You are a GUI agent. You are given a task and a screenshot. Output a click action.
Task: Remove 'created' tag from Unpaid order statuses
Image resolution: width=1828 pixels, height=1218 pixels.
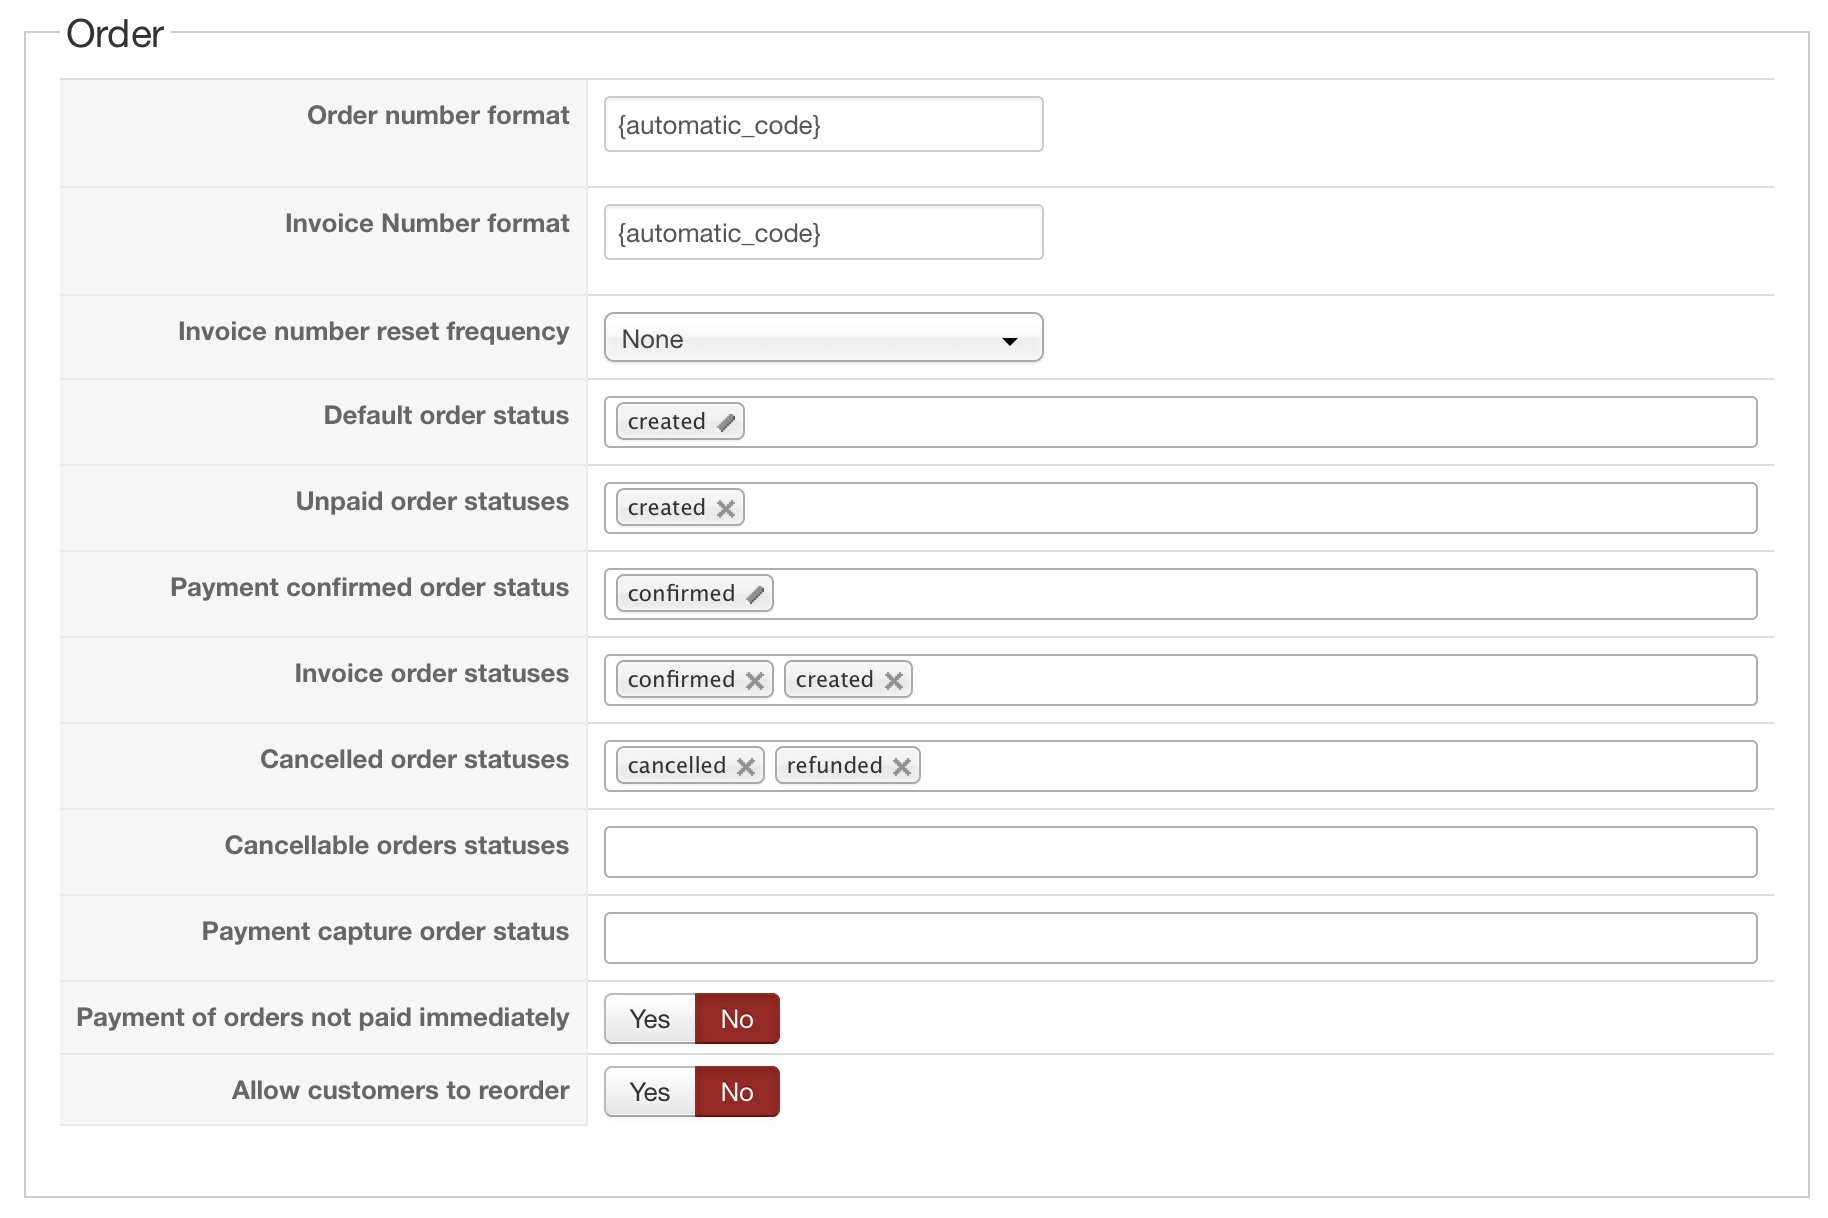pyautogui.click(x=726, y=508)
